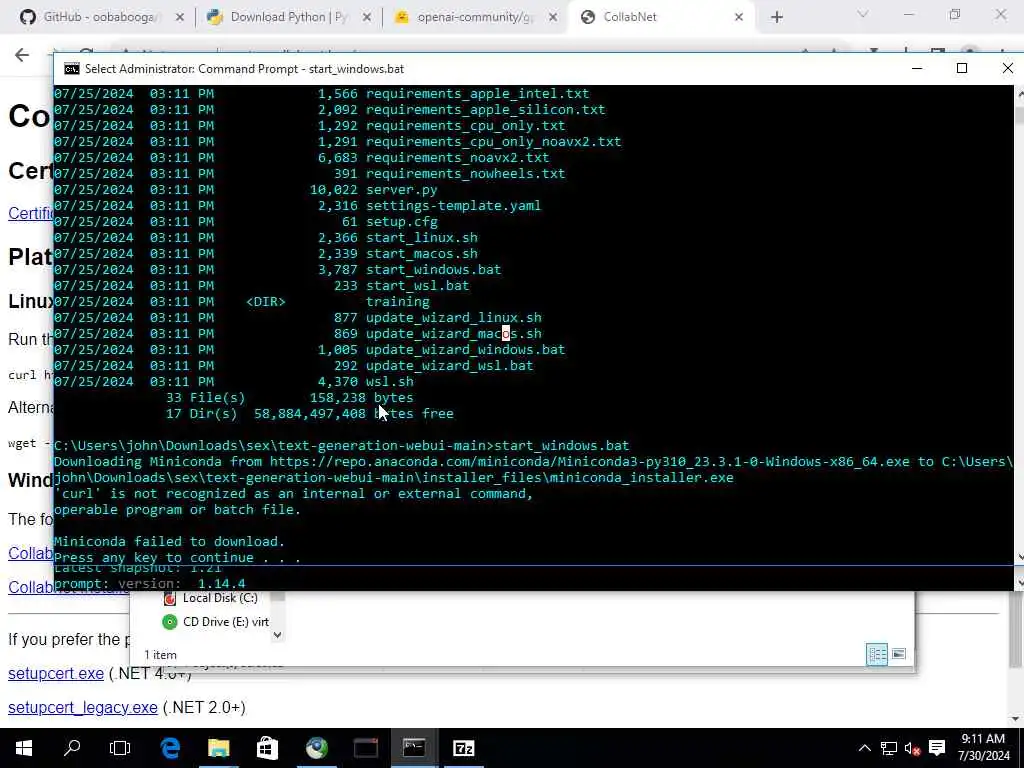Click the File Explorer navigation pane down arrow
This screenshot has height=768, width=1024.
(x=278, y=635)
